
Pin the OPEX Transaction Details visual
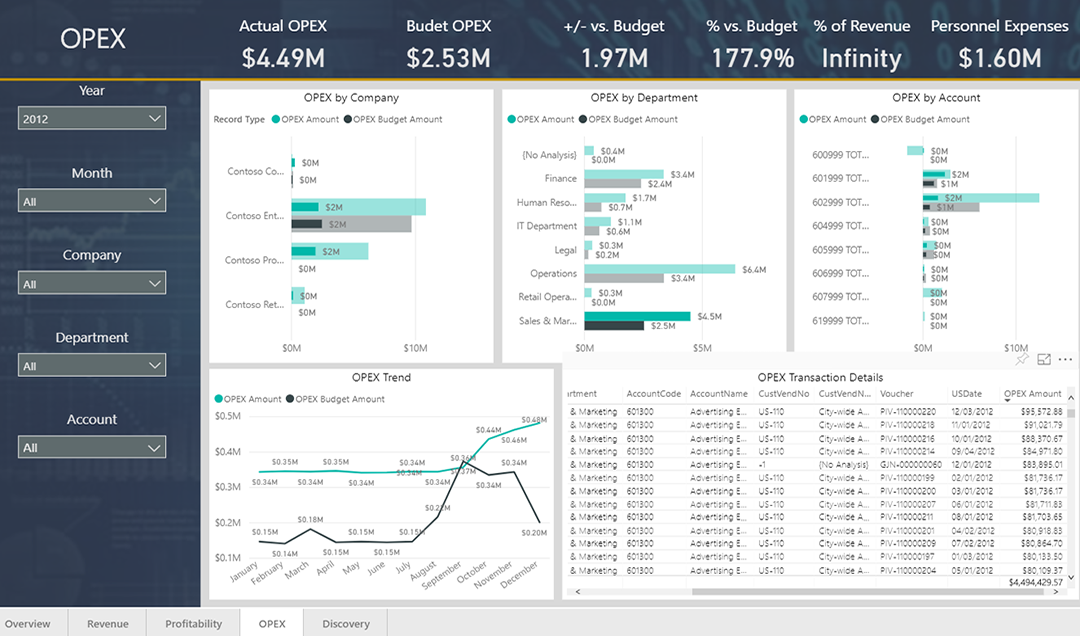[x=1022, y=359]
